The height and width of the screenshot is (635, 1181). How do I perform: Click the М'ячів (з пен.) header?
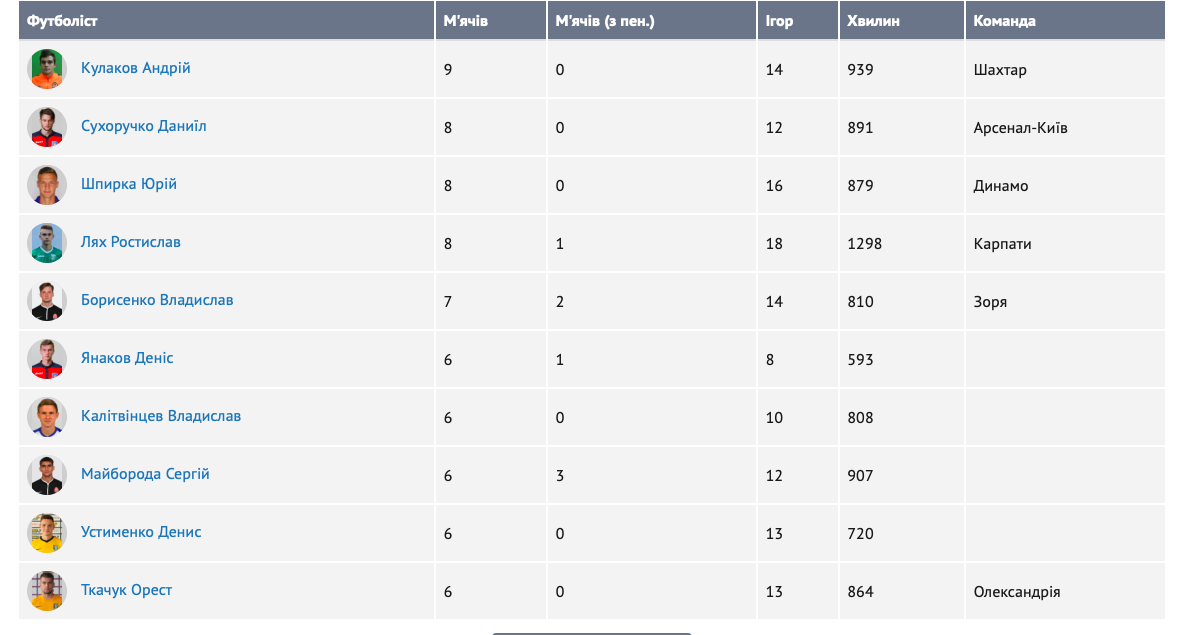tap(605, 21)
